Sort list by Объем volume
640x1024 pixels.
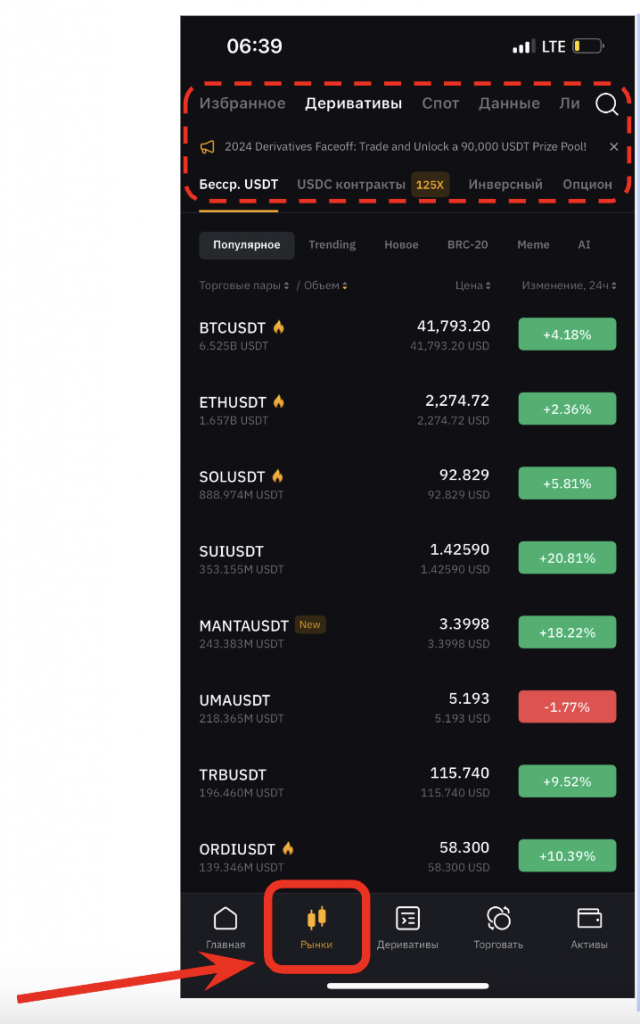pyautogui.click(x=326, y=286)
